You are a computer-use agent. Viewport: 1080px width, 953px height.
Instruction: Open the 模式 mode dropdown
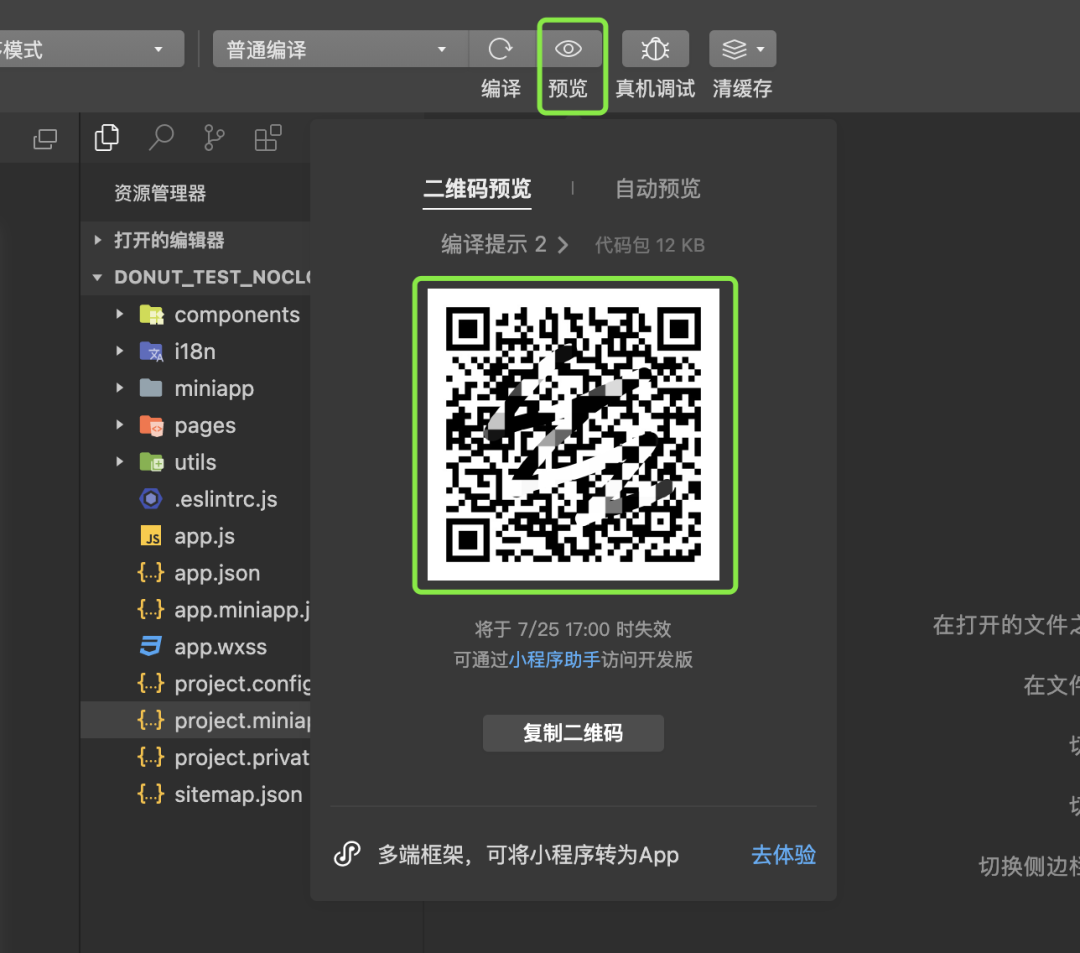(91, 49)
